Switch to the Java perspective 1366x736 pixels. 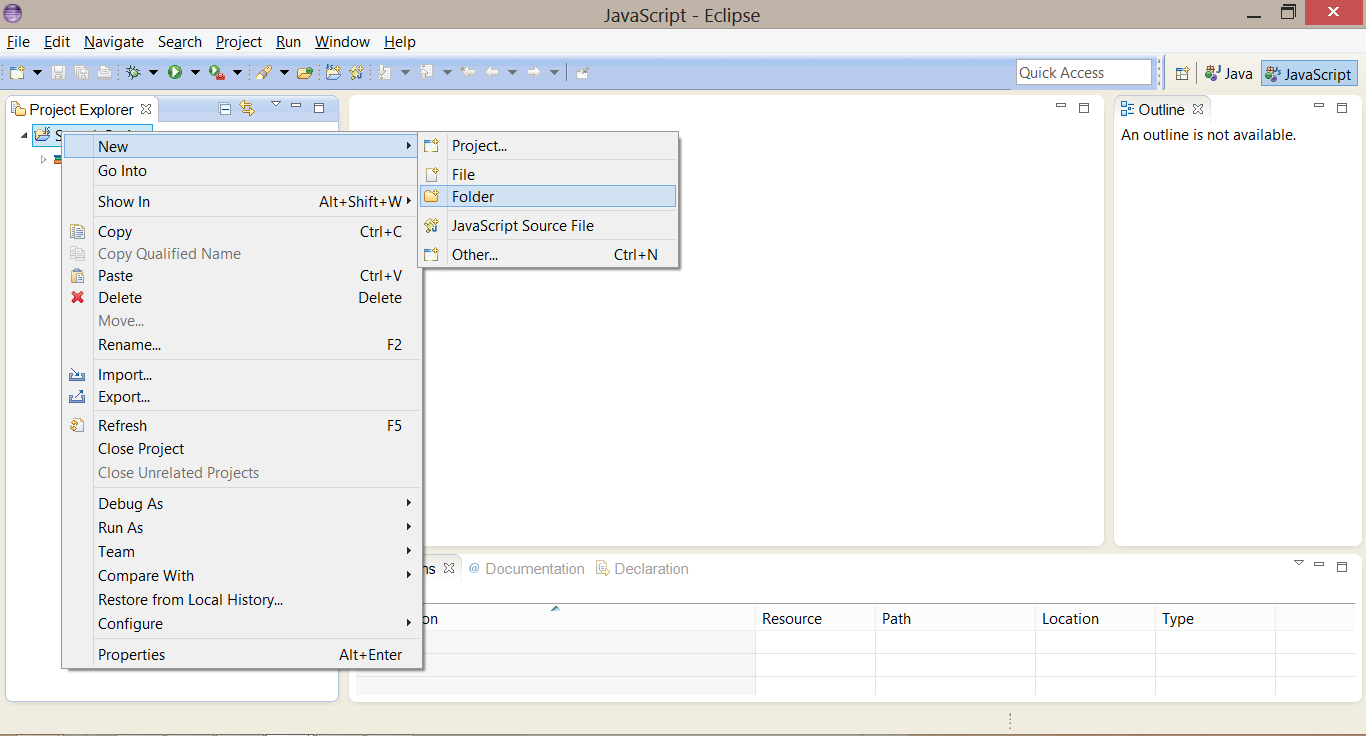click(1227, 72)
